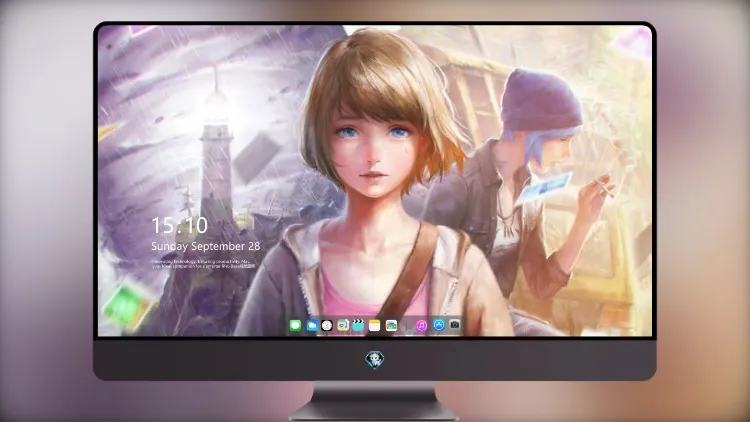750x422 pixels.
Task: Launch the Camera app from the dock
Action: (x=454, y=324)
